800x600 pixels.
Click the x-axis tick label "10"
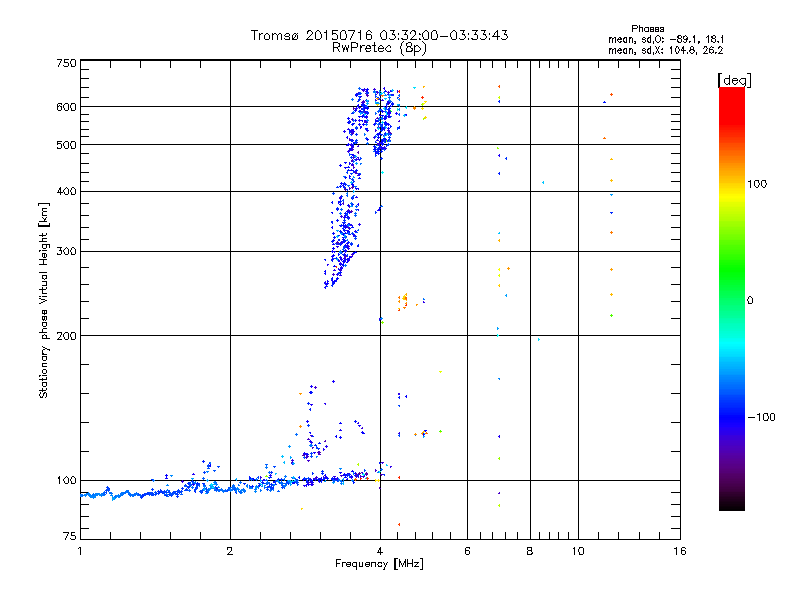[x=578, y=551]
